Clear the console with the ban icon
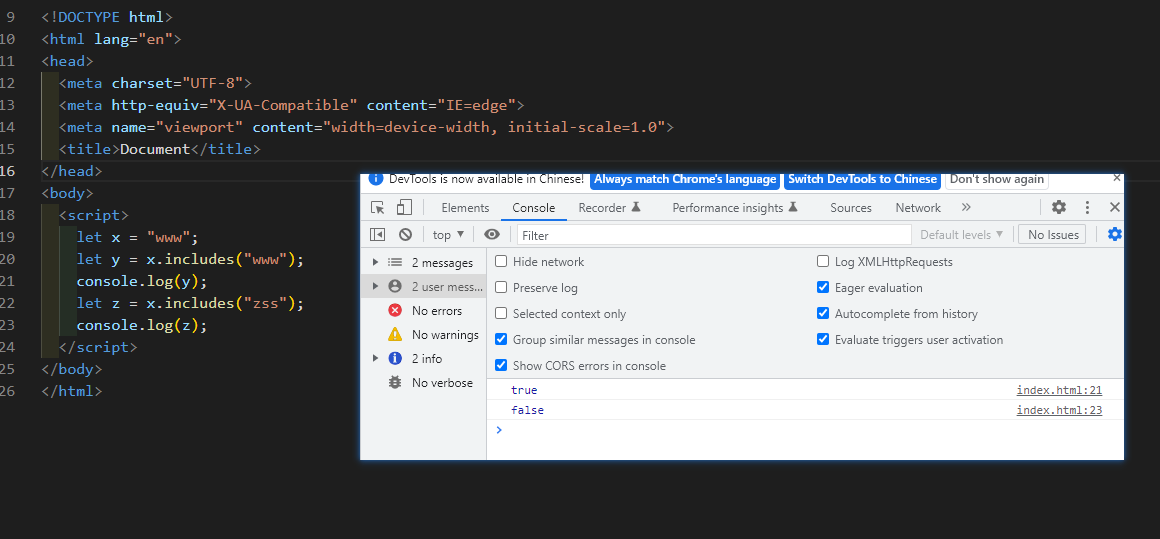Image resolution: width=1160 pixels, height=539 pixels. 405,235
